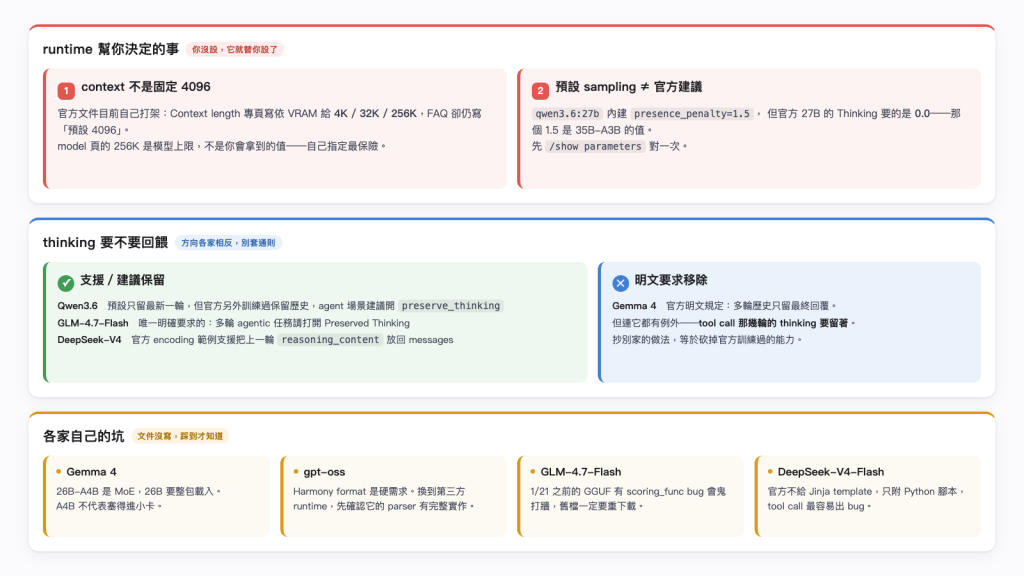Click the red tag '你沒設，它就替你設了'

(234, 50)
